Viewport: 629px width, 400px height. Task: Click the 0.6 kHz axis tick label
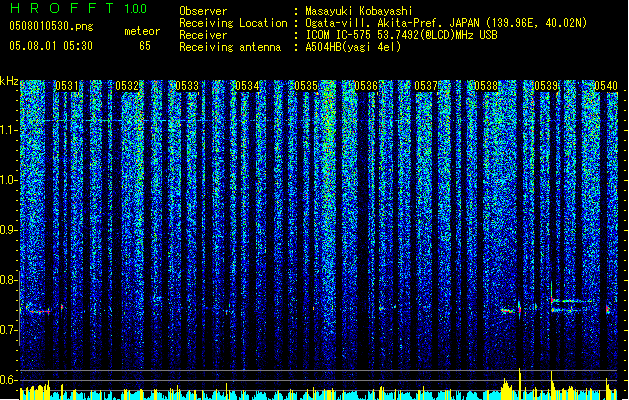9,380
